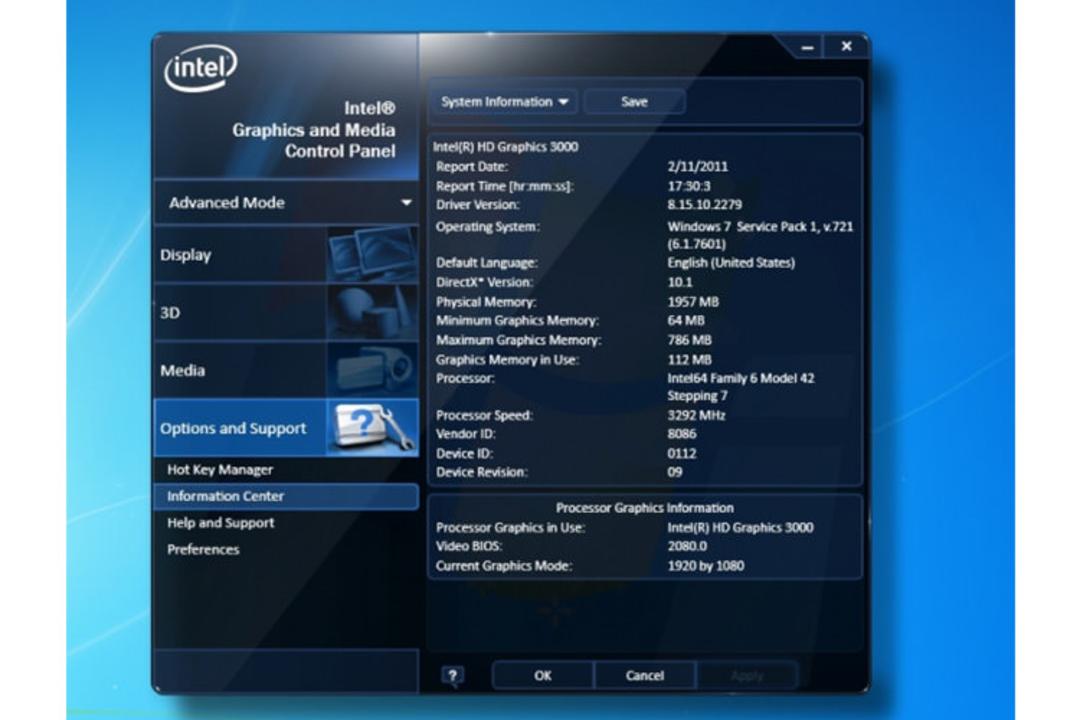Click the Windows 7 Service Pack 1 value
This screenshot has width=1080, height=720.
tap(760, 235)
